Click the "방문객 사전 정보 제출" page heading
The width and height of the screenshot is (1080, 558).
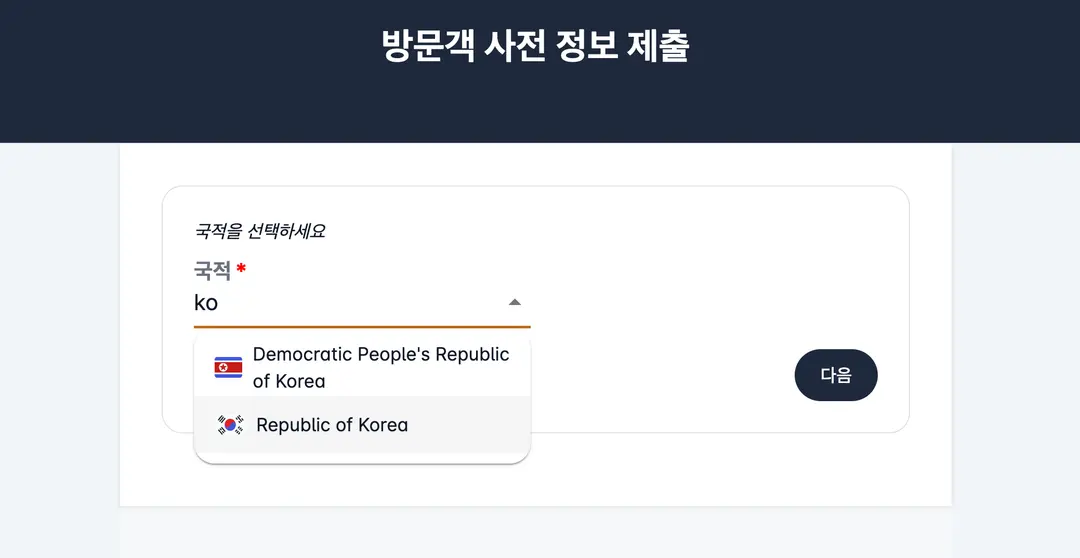coord(535,46)
